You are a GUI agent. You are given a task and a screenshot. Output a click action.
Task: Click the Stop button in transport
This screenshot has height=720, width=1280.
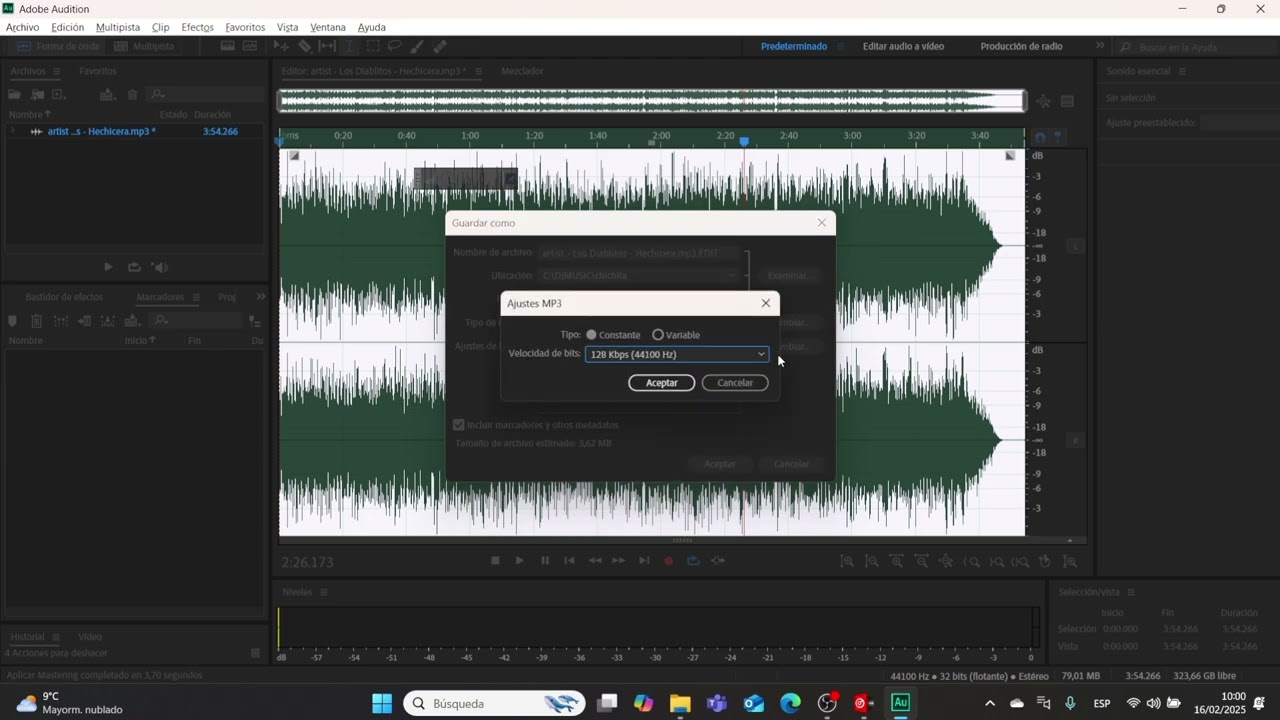495,561
